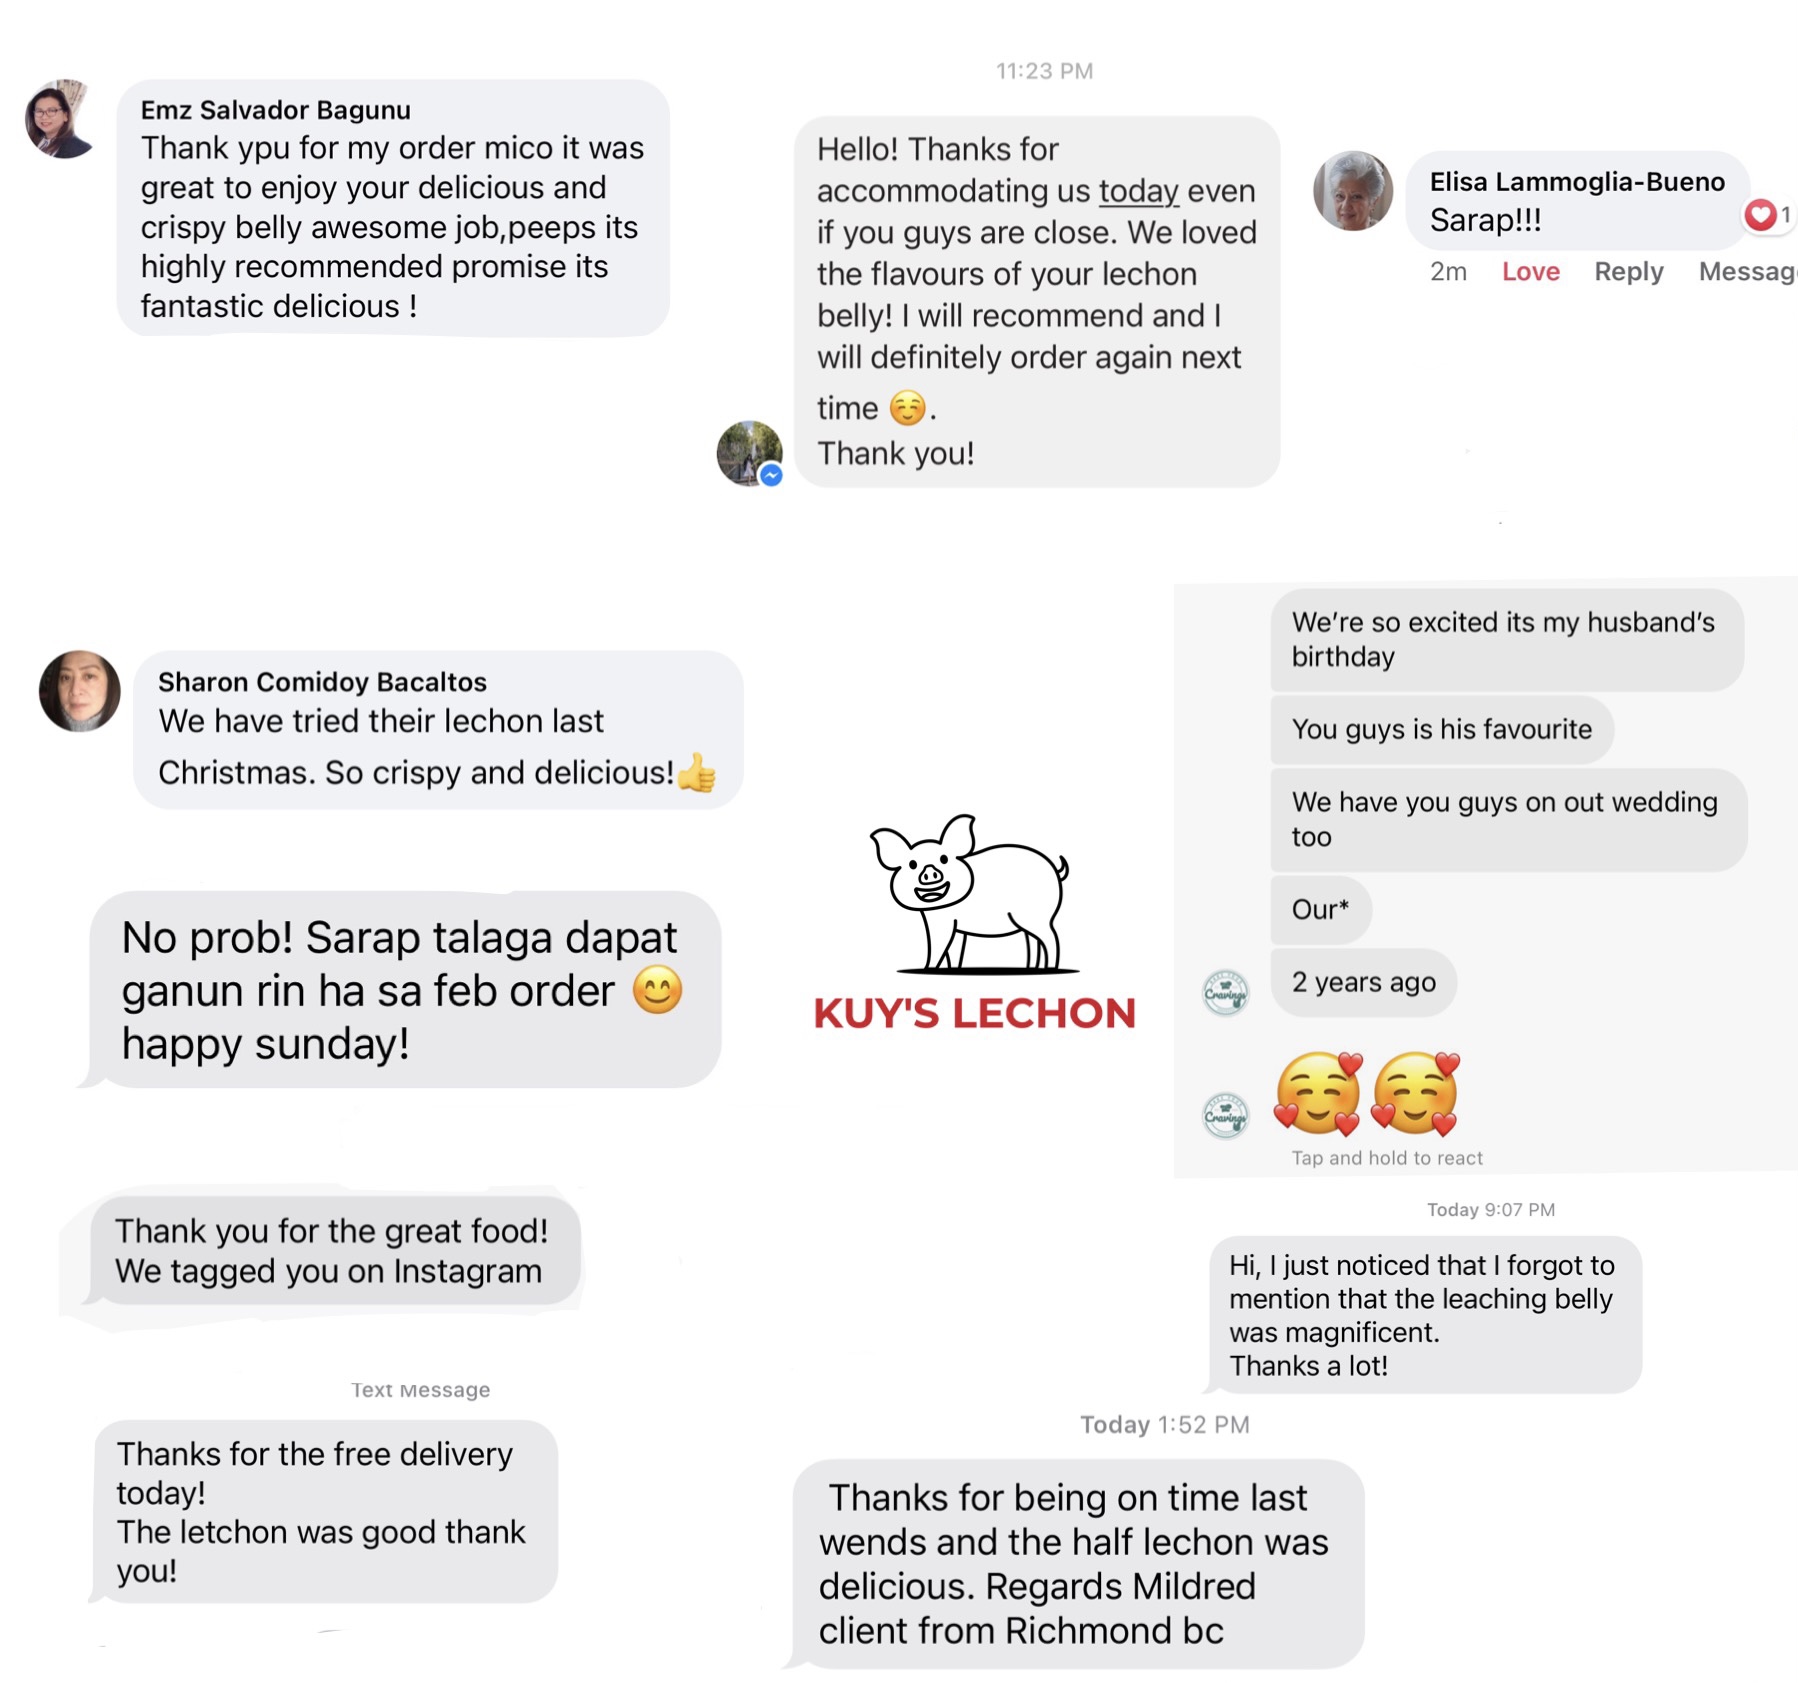Screen dimensions: 1798x1683
Task: Click the Sharon Comidoy Bacaltos name link
Action: 322,681
